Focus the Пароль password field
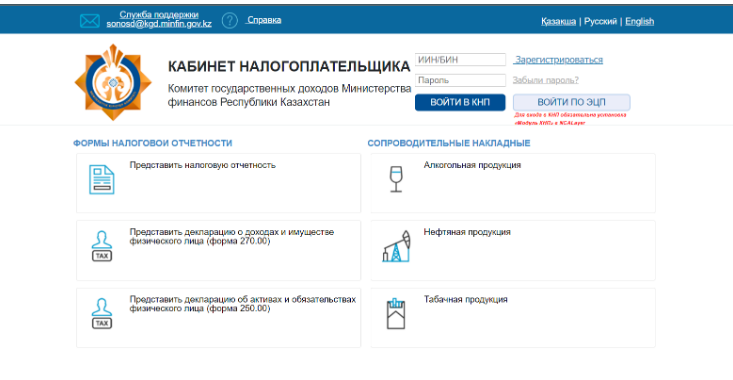 click(x=460, y=80)
